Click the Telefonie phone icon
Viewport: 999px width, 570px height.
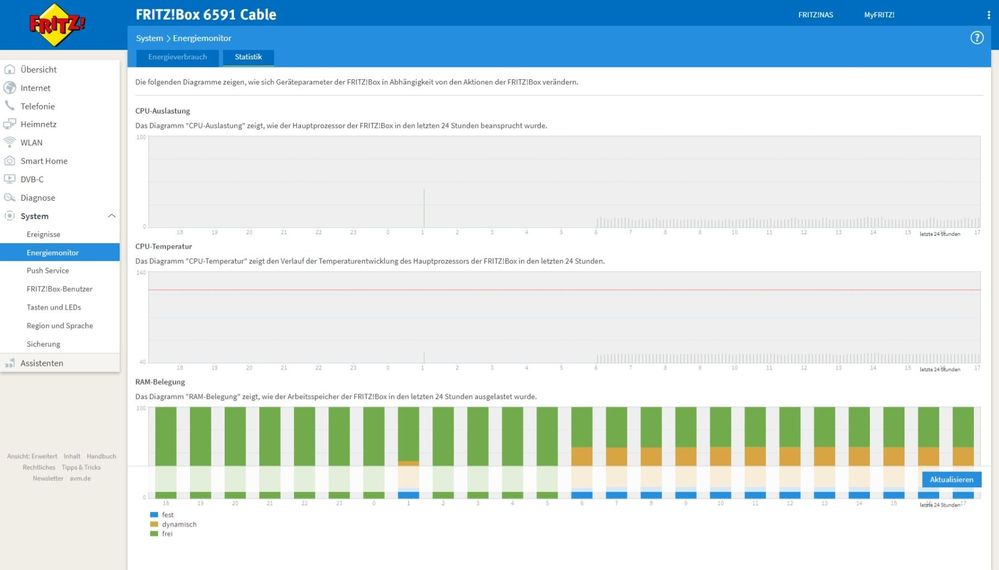10,106
